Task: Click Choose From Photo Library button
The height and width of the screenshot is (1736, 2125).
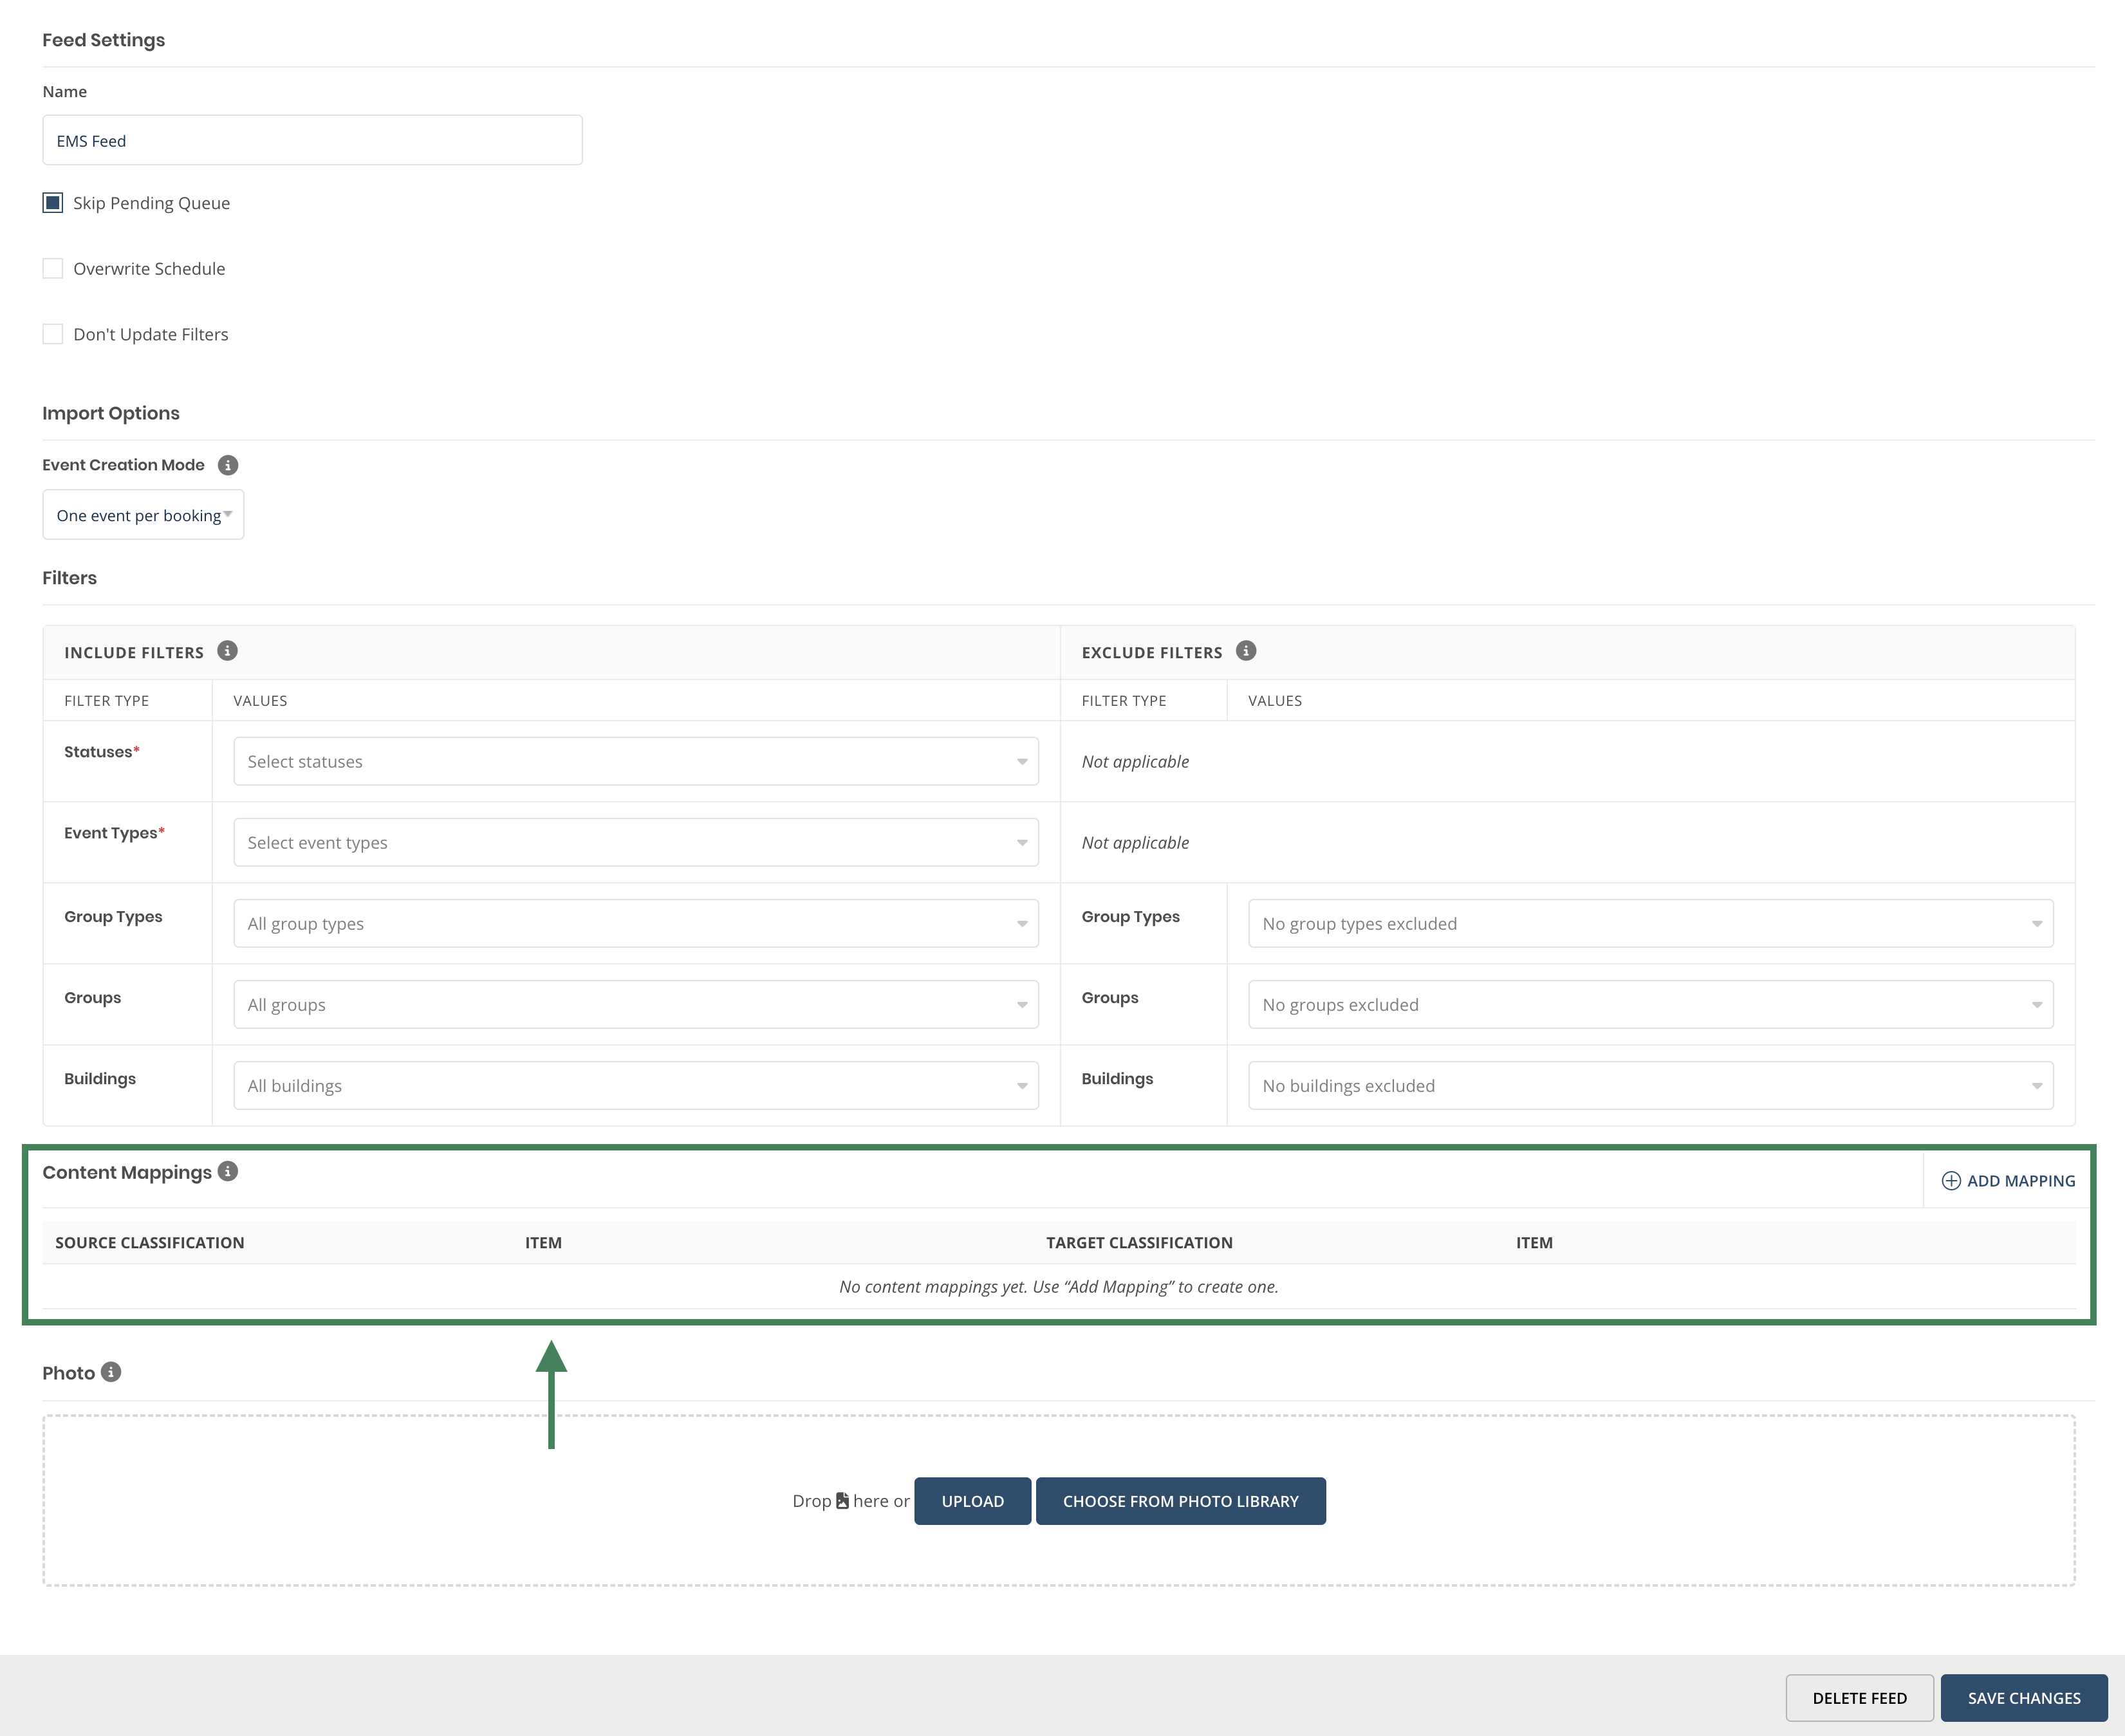Action: (x=1181, y=1501)
